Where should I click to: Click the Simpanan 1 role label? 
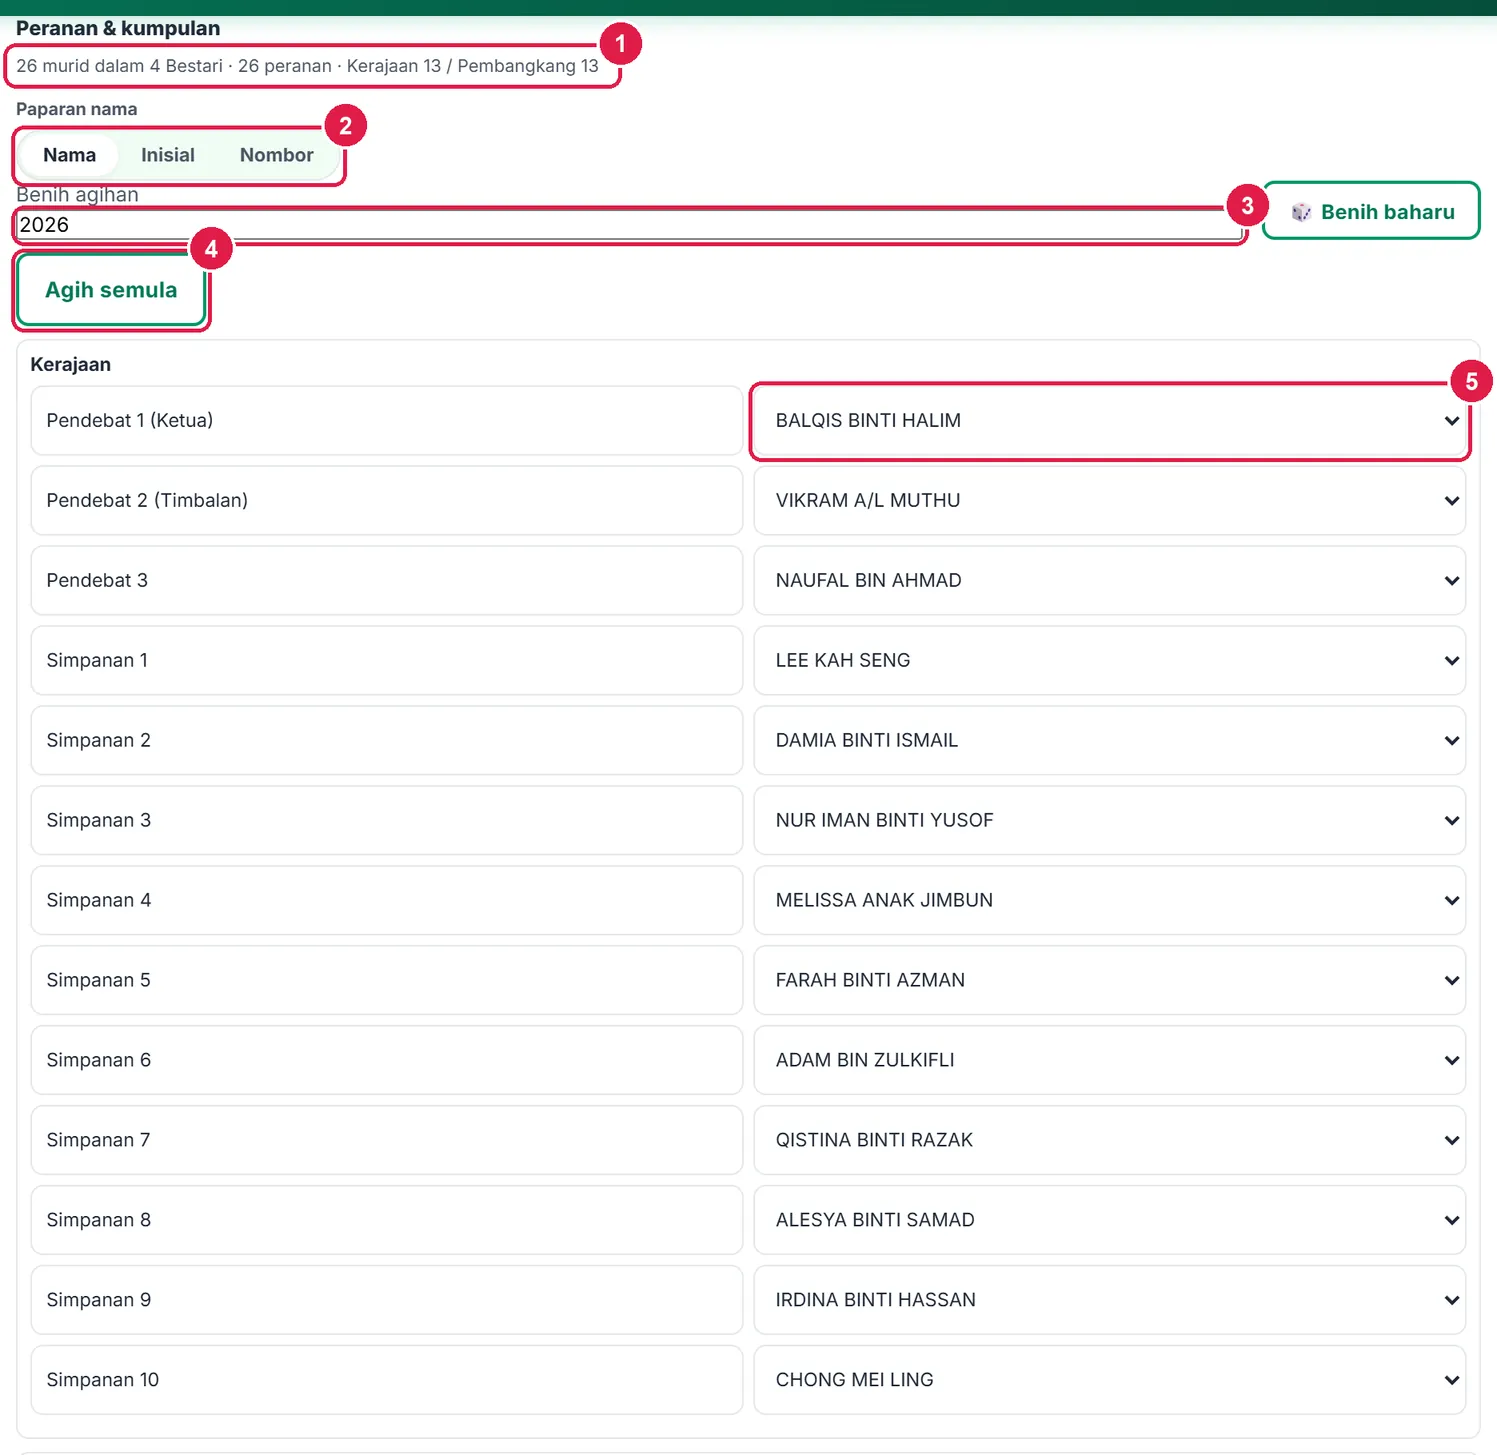pyautogui.click(x=386, y=661)
